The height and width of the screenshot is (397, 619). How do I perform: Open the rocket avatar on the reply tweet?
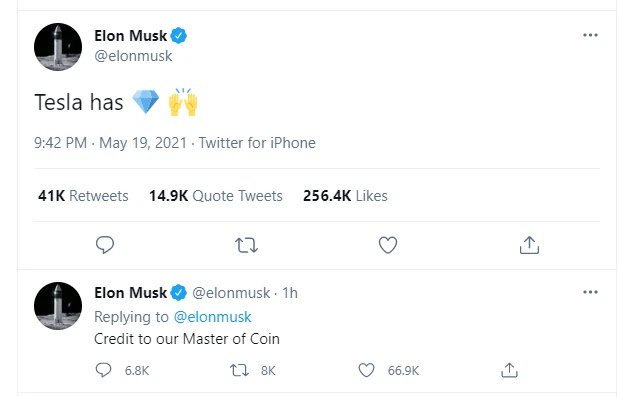(58, 306)
